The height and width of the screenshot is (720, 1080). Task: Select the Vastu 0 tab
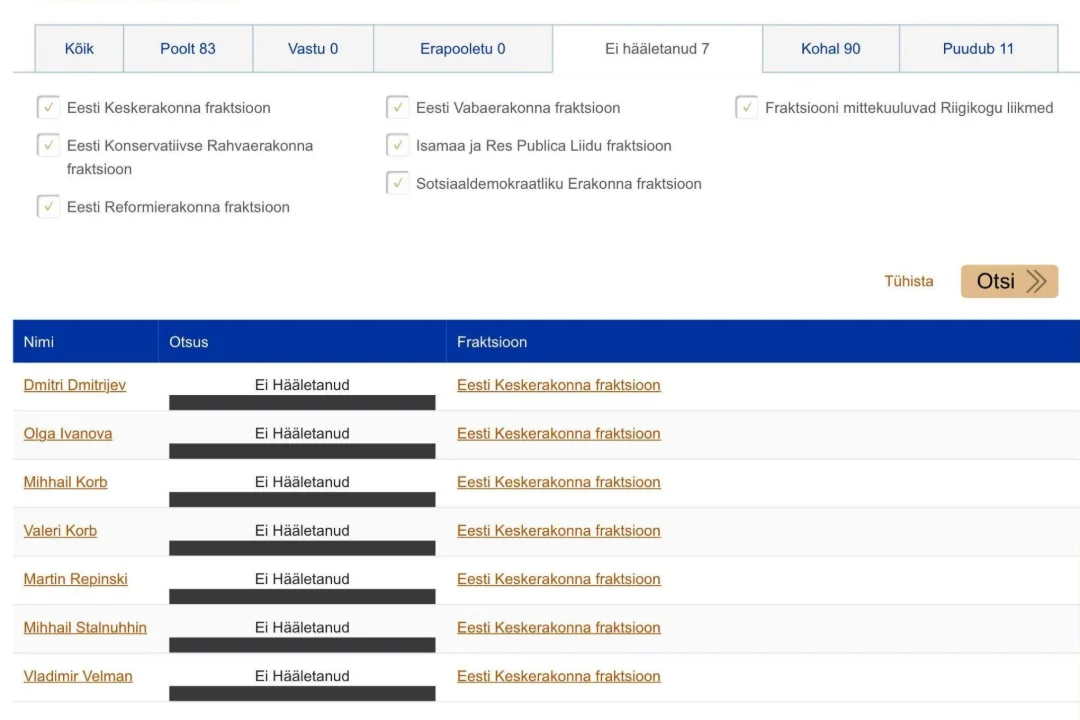click(x=313, y=49)
